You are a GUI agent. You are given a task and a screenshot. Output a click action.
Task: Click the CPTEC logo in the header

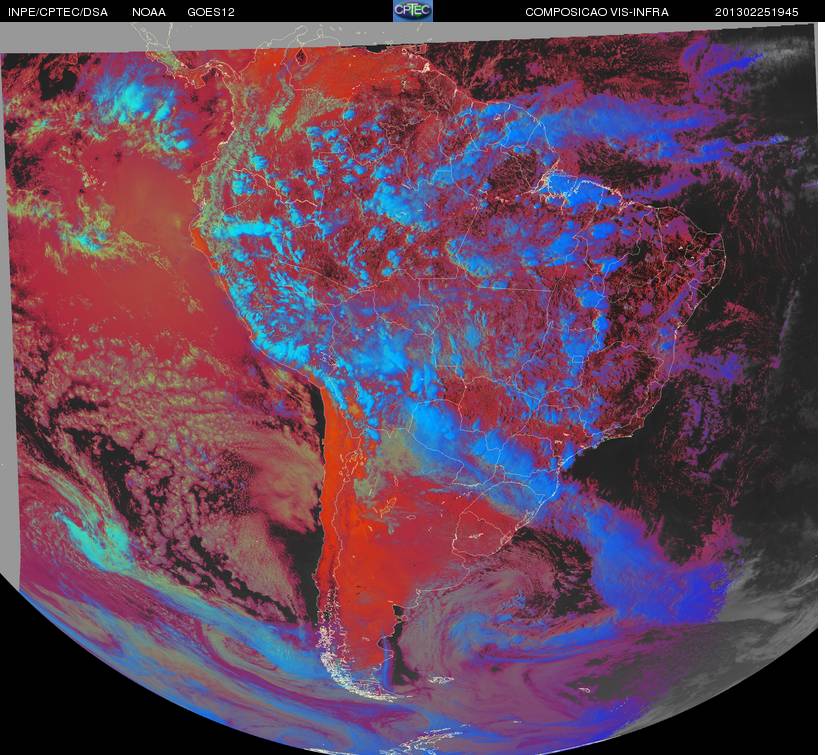(413, 11)
